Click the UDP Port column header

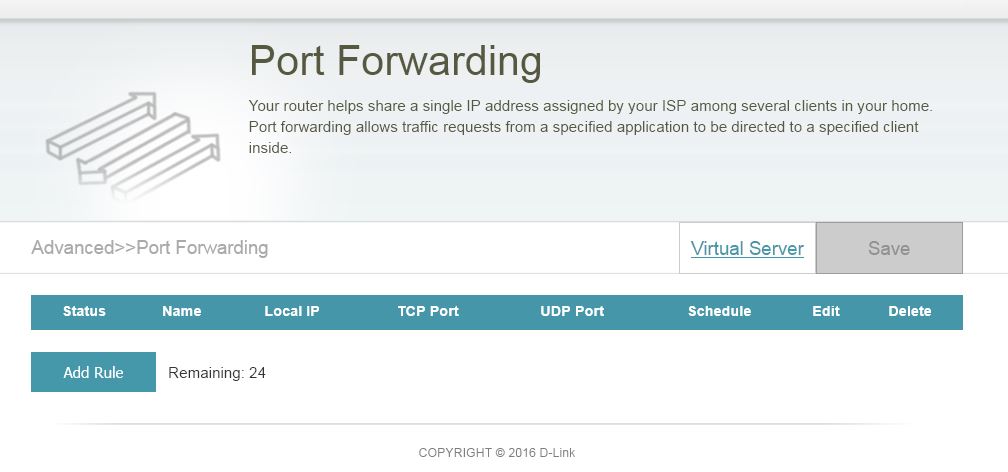click(x=572, y=311)
